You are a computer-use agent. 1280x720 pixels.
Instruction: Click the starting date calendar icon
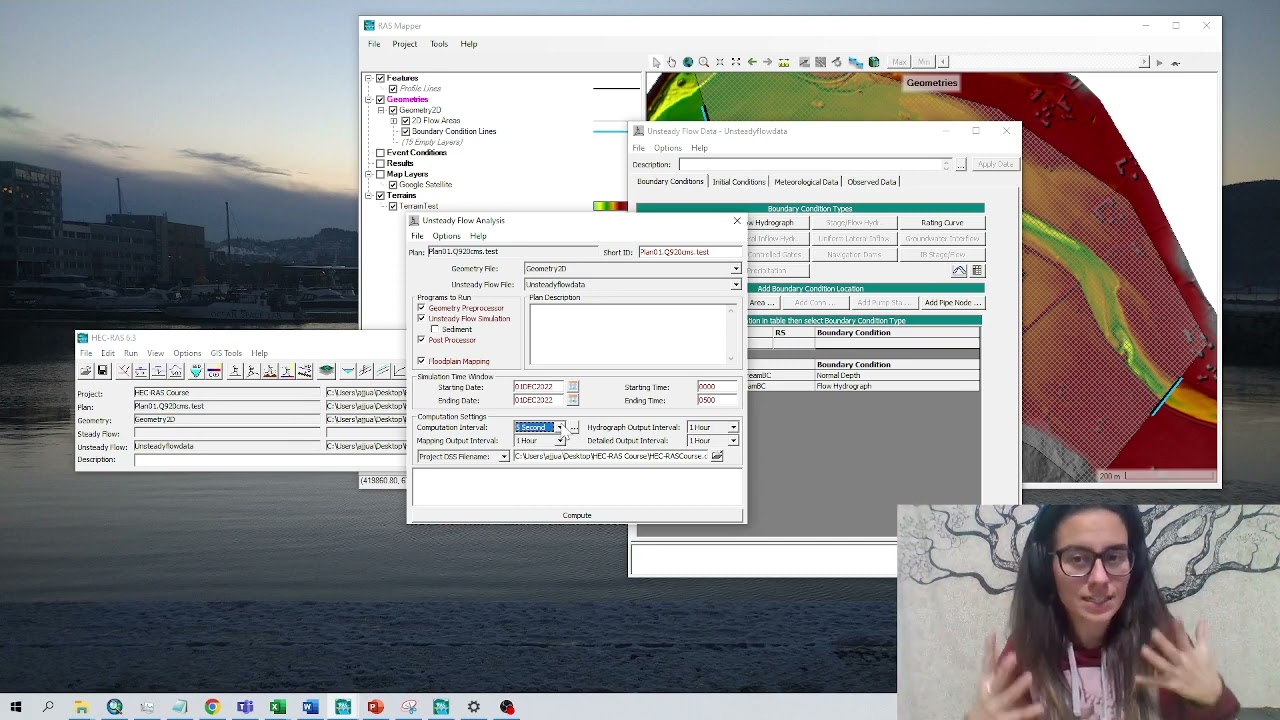pos(573,387)
